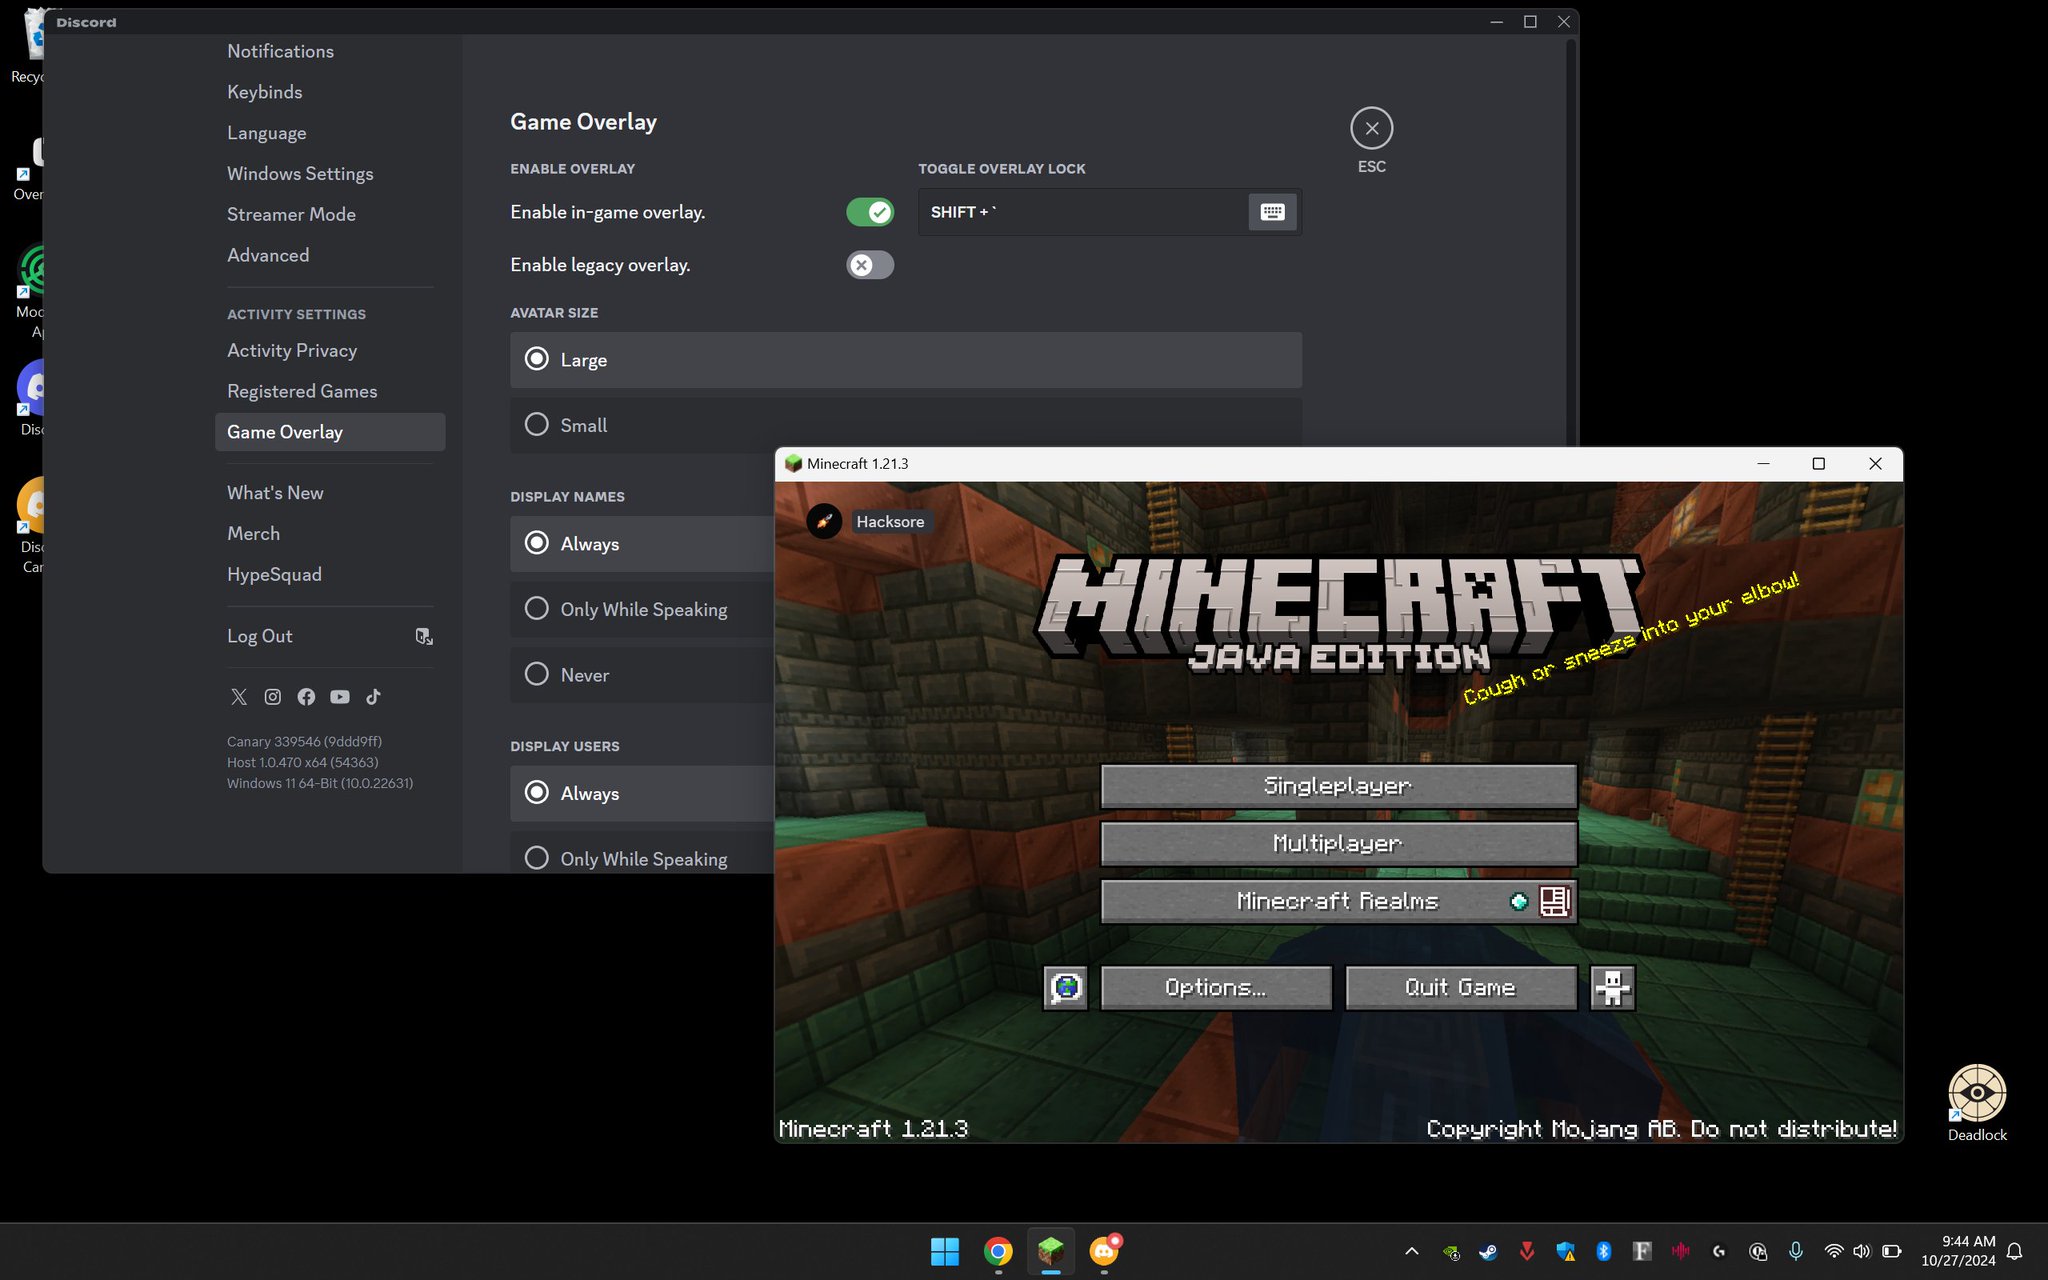
Task: Open Discord's Instagram social link
Action: click(272, 697)
